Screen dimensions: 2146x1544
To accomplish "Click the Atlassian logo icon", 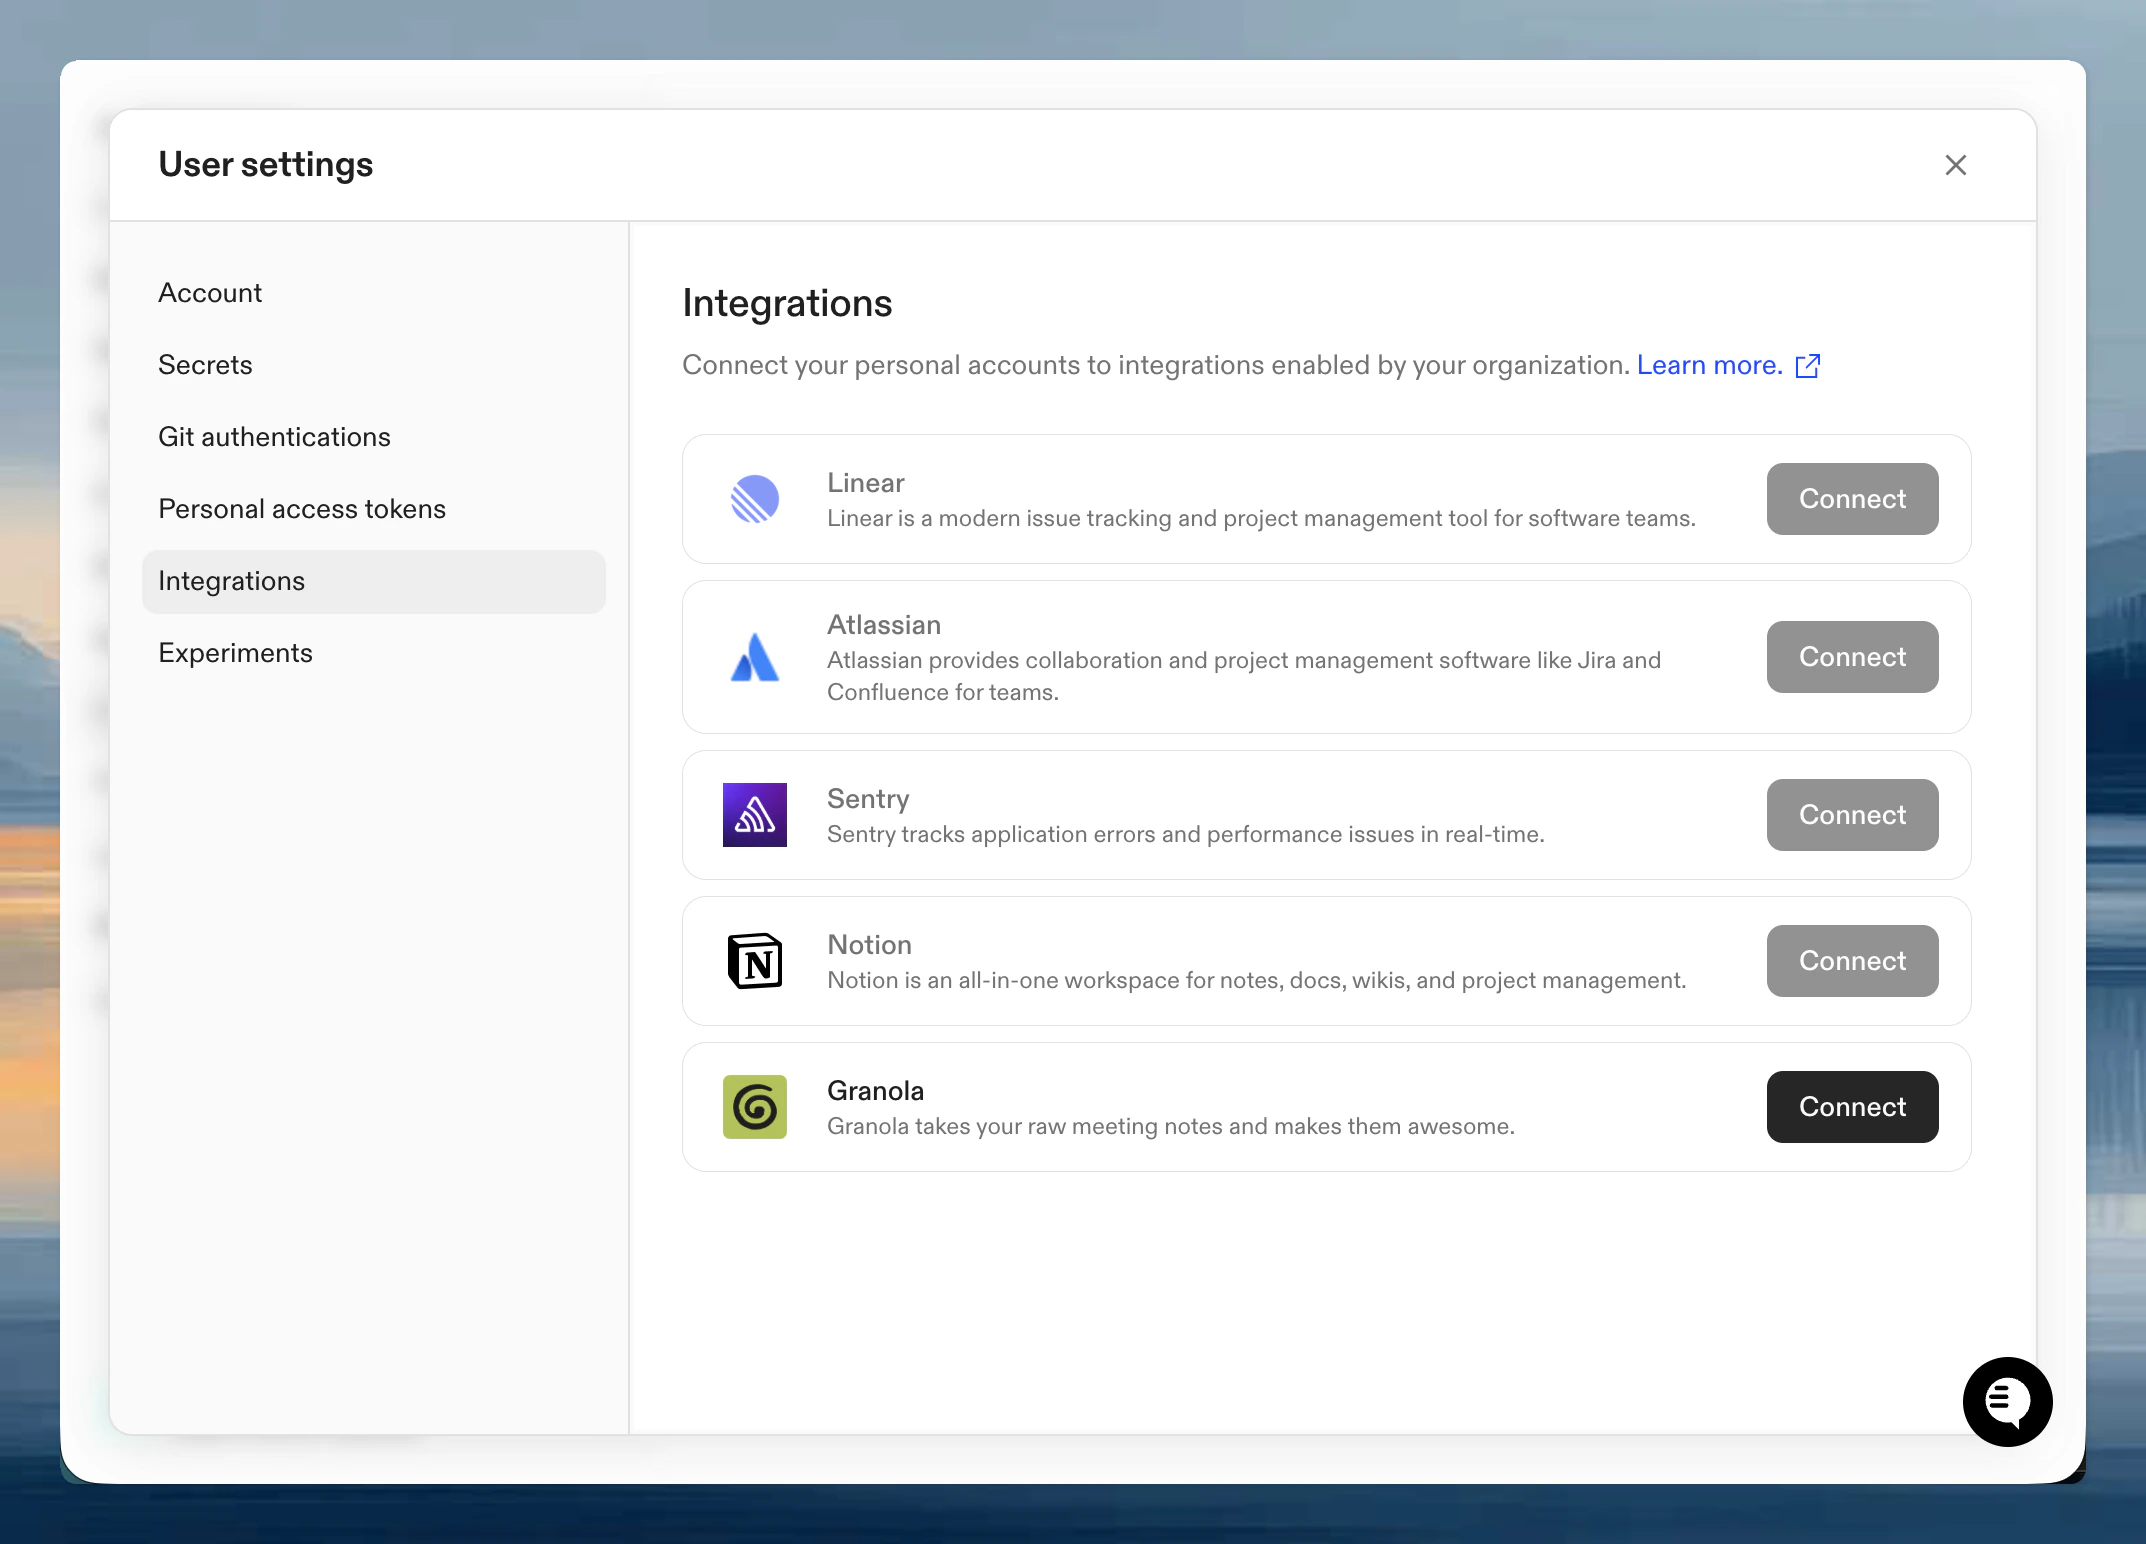I will [754, 657].
